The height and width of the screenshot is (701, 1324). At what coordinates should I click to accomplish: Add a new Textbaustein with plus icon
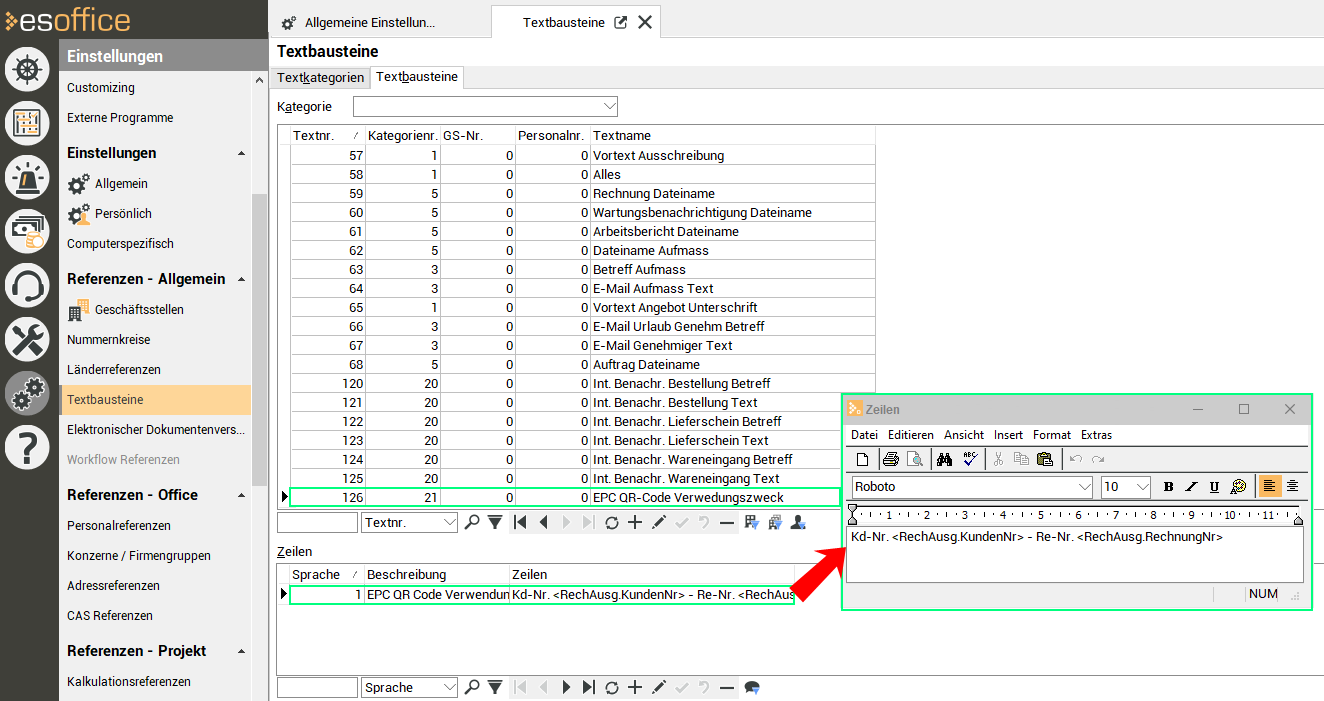point(635,522)
